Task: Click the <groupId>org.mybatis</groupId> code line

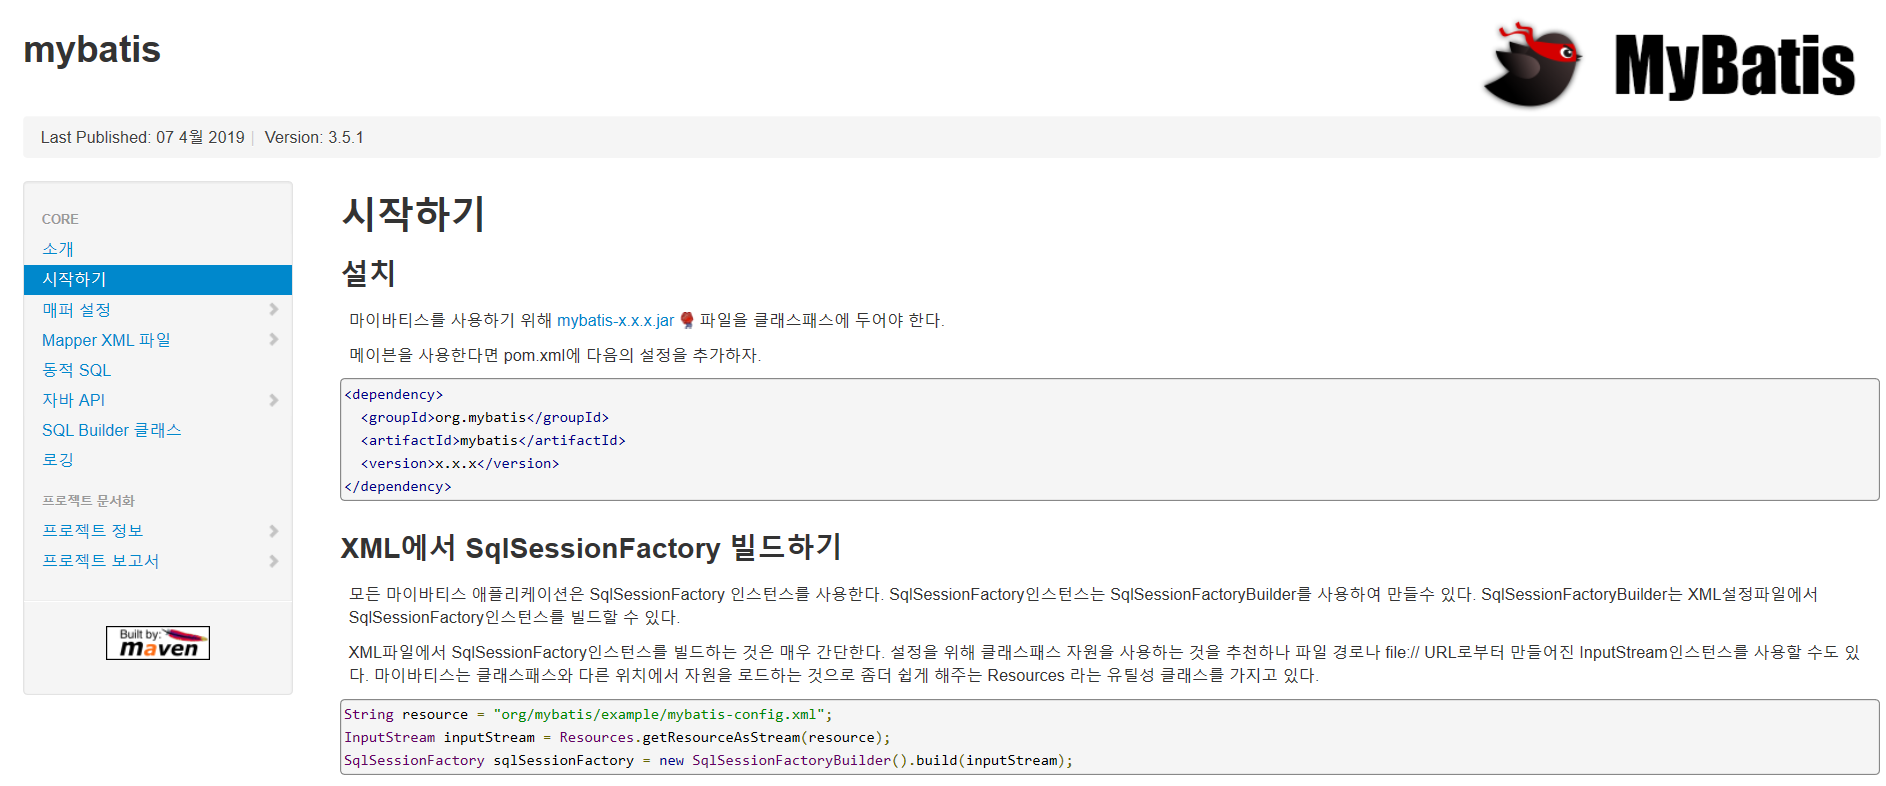Action: click(484, 417)
